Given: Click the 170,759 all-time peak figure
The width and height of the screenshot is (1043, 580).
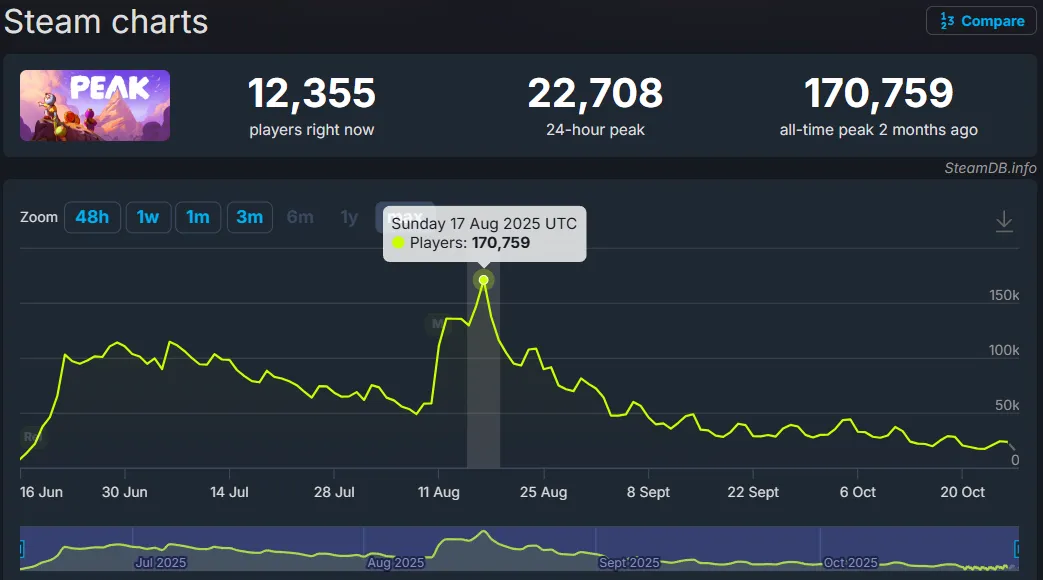Looking at the screenshot, I should pos(879,92).
